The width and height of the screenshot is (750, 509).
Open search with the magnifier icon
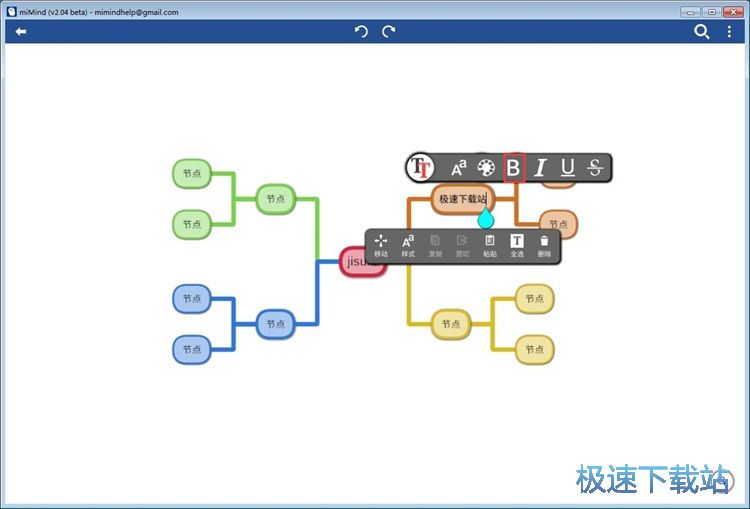[701, 32]
